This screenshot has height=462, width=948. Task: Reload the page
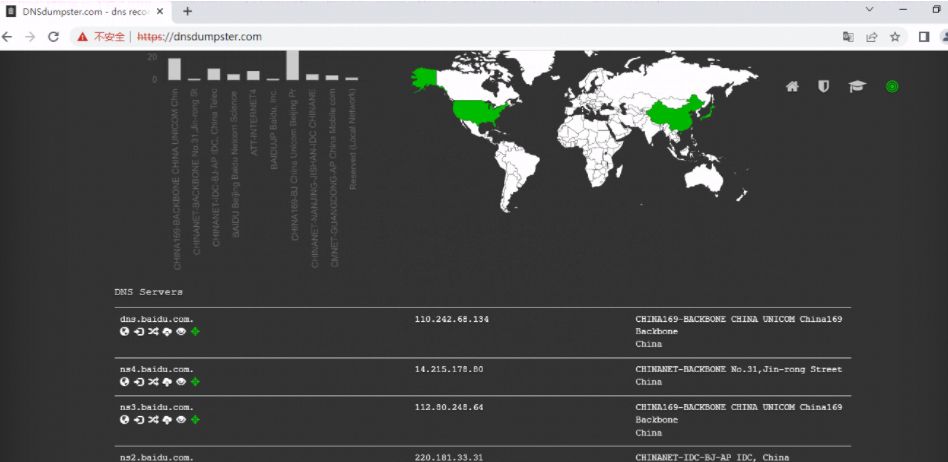pyautogui.click(x=53, y=37)
